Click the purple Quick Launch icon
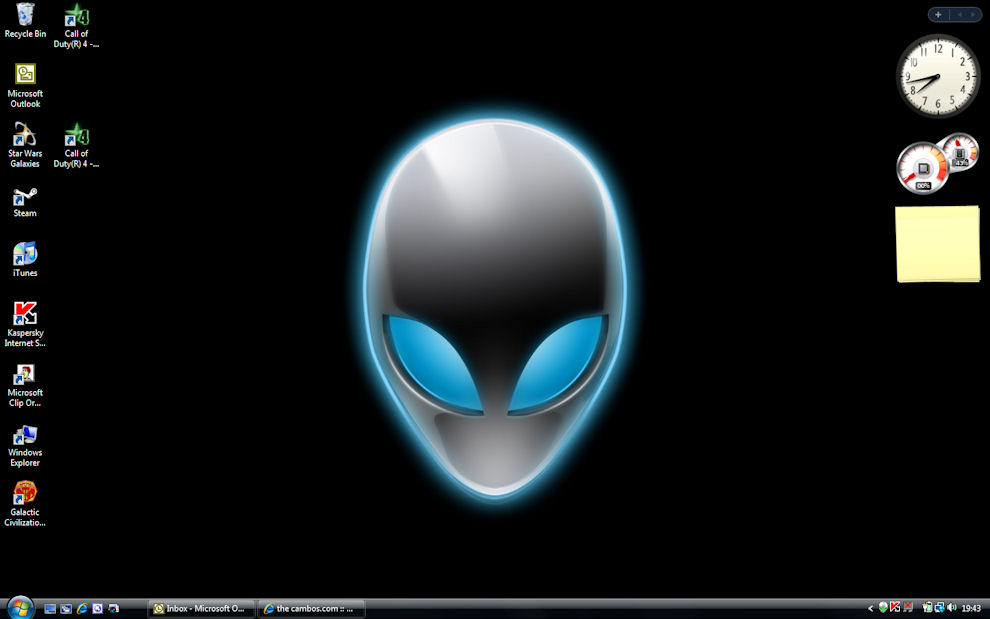The width and height of the screenshot is (990, 619). pyautogui.click(x=97, y=609)
